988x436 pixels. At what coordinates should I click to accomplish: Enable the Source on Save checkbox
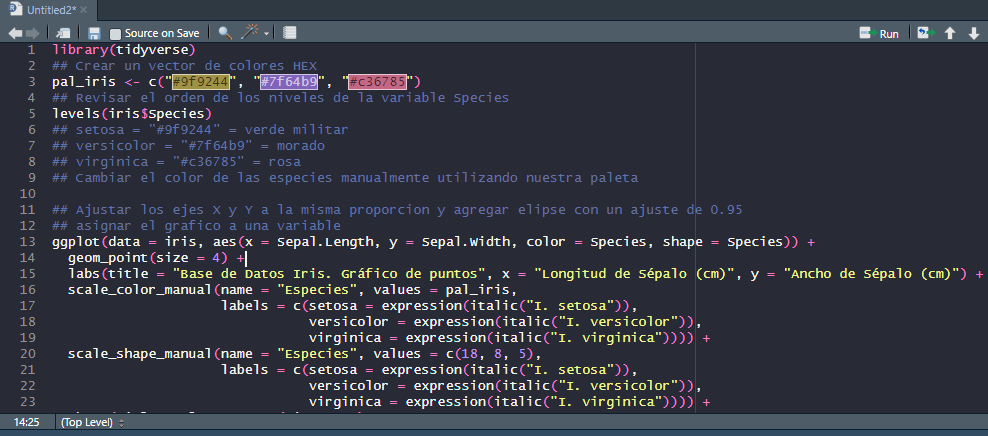tap(115, 33)
